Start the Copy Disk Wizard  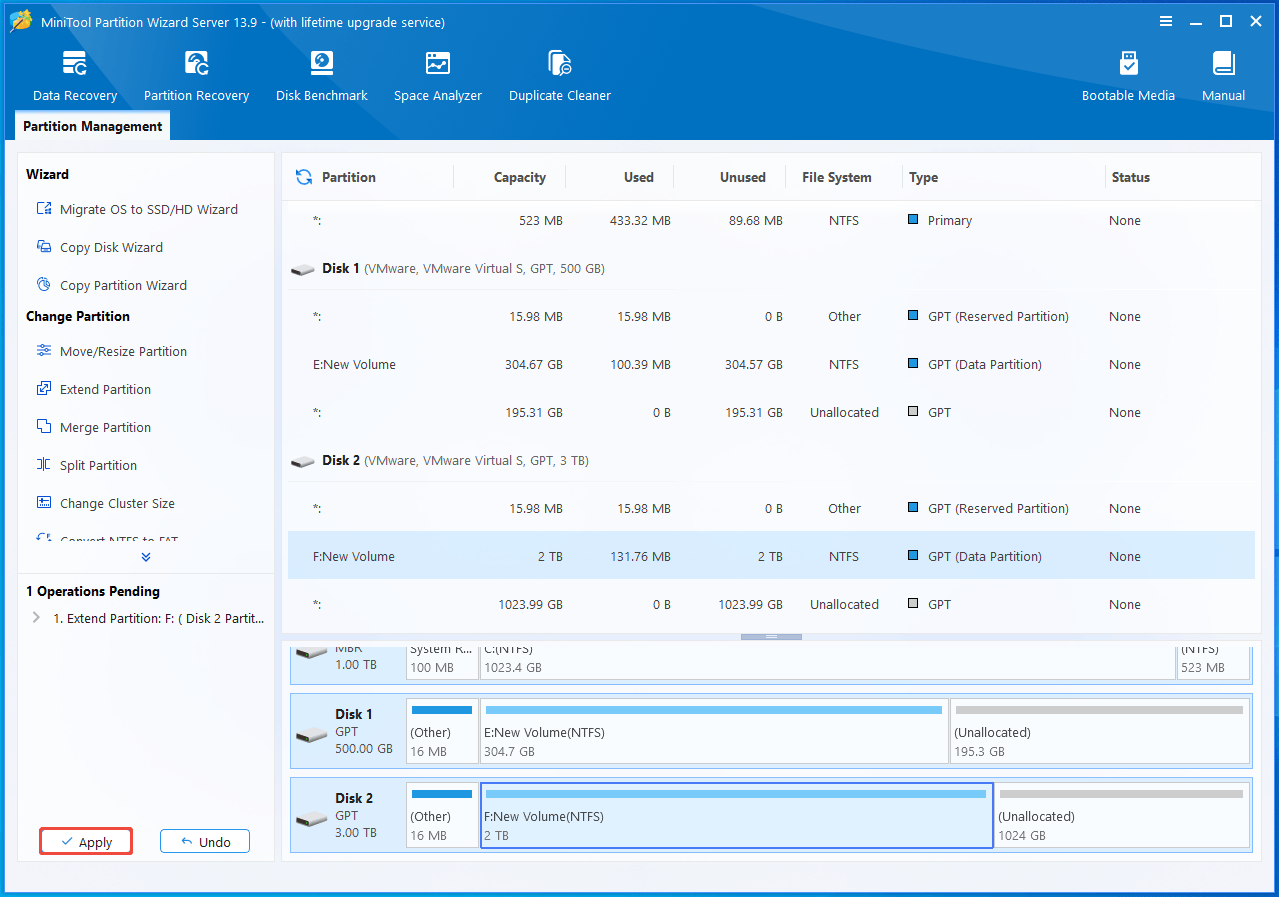point(100,247)
